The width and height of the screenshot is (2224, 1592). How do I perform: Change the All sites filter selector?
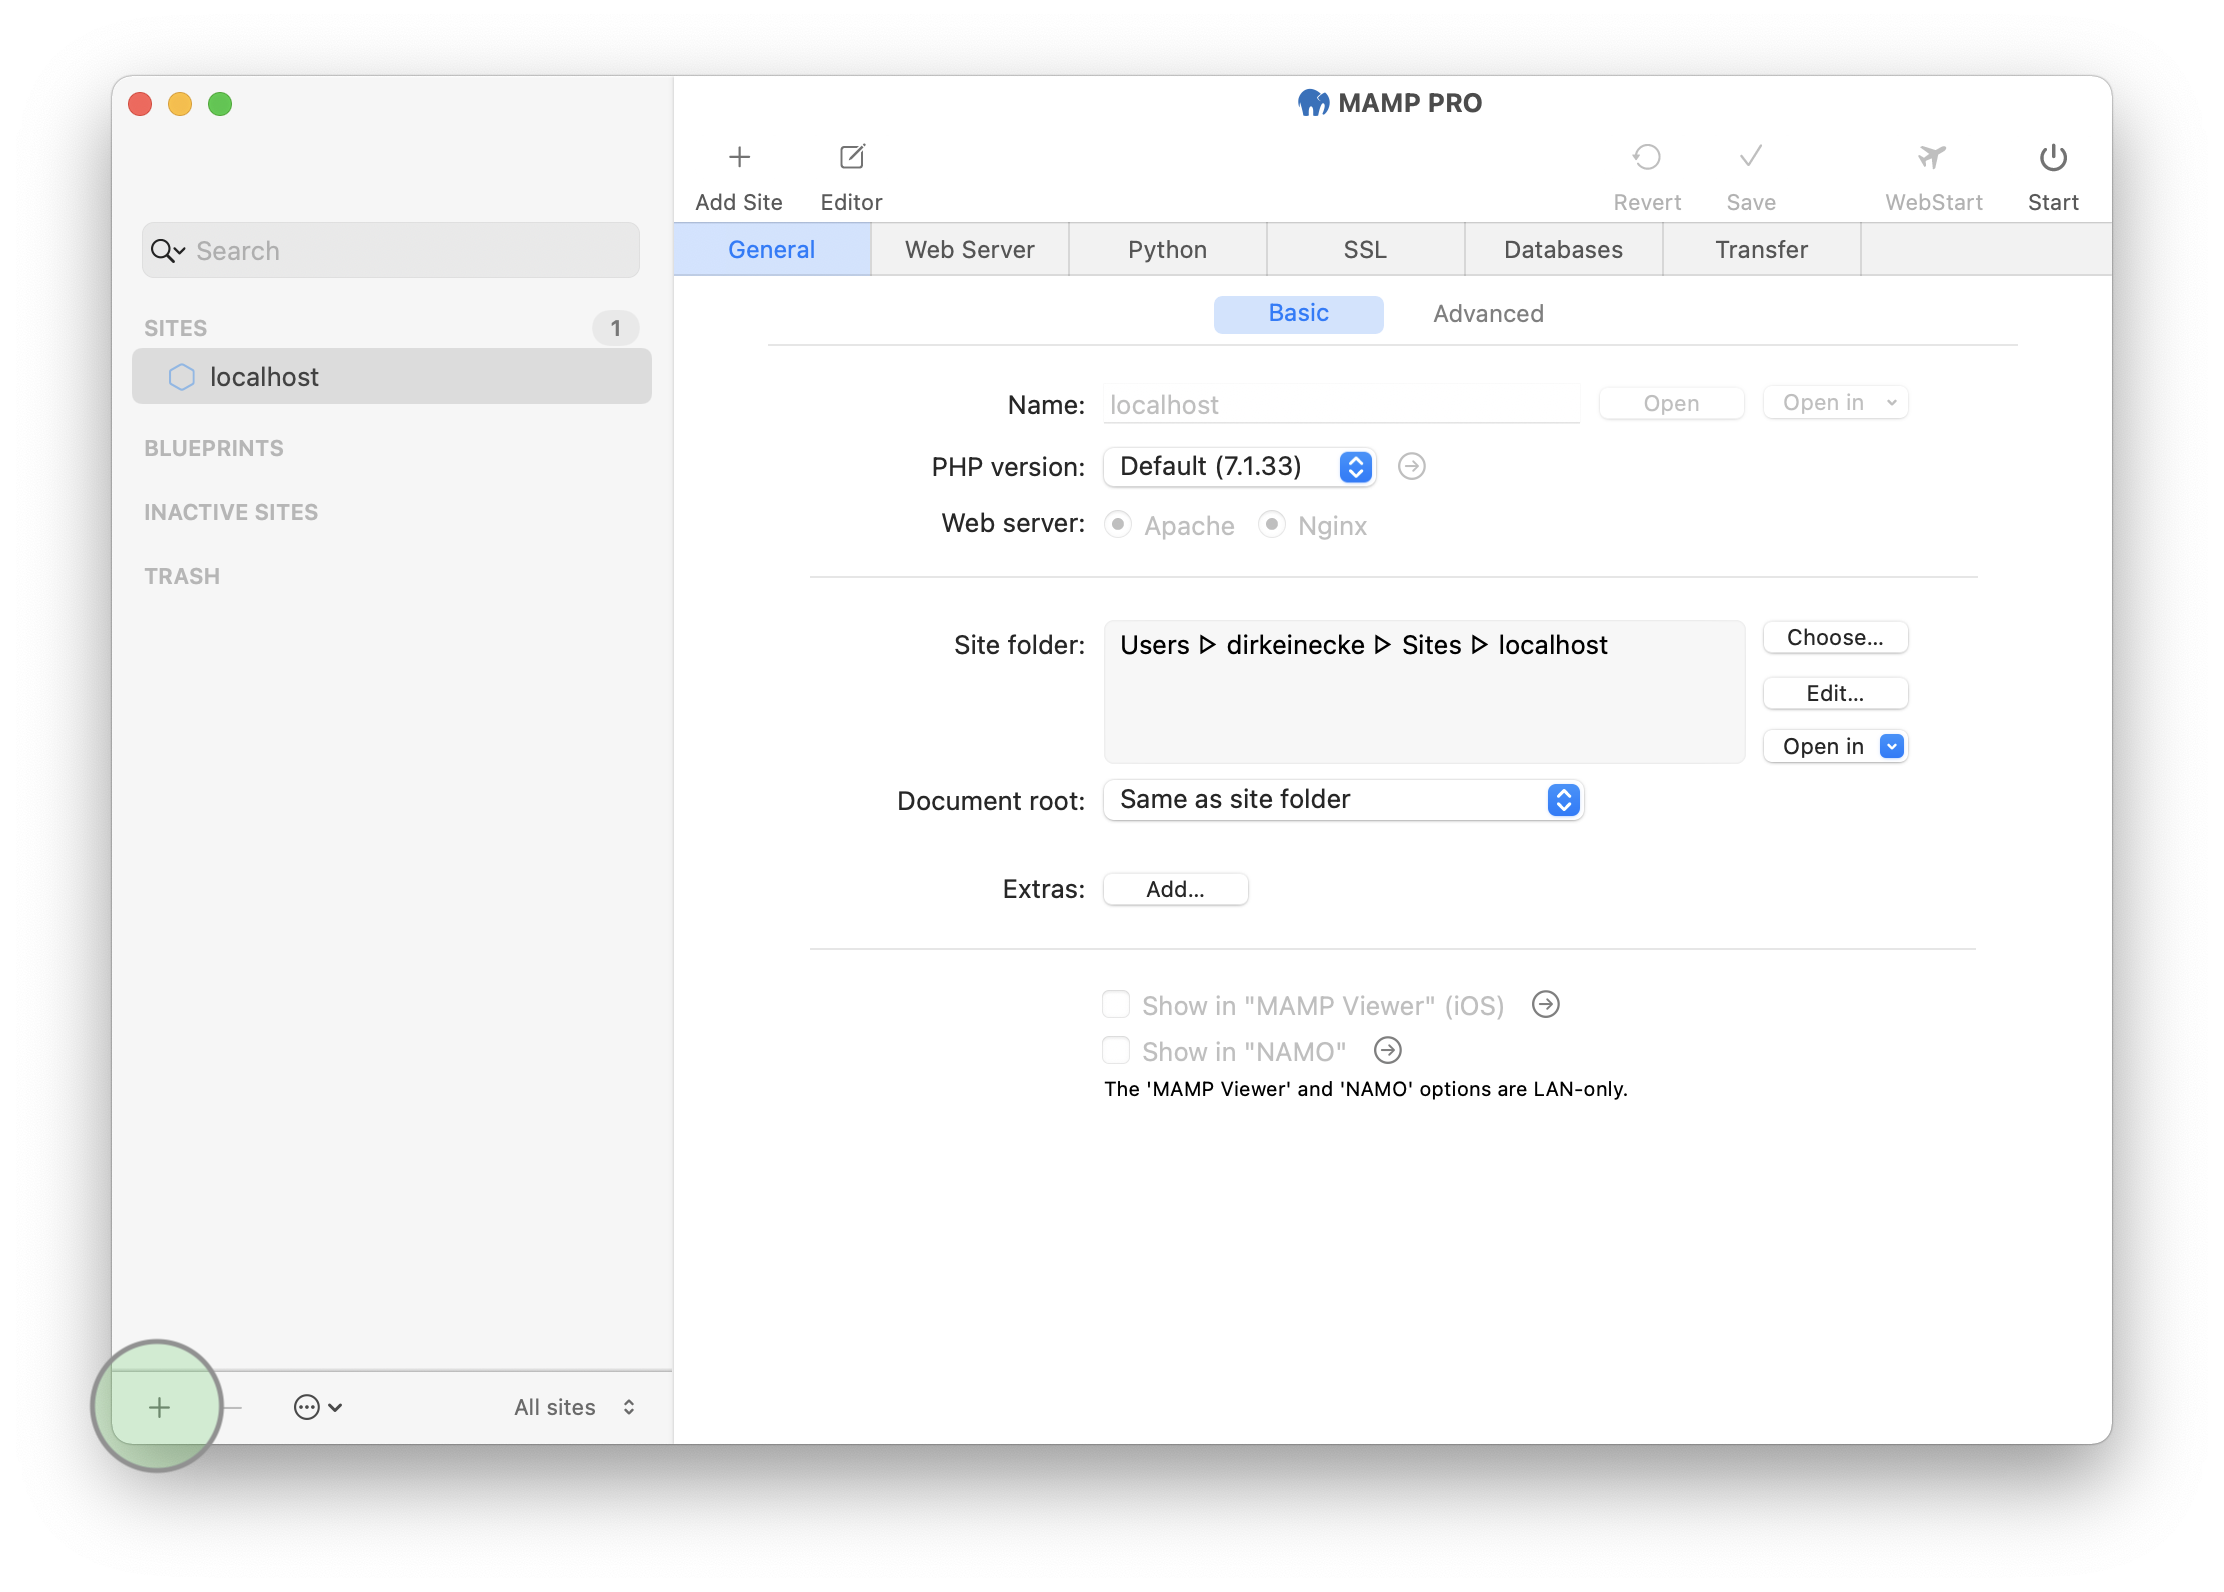click(x=575, y=1407)
